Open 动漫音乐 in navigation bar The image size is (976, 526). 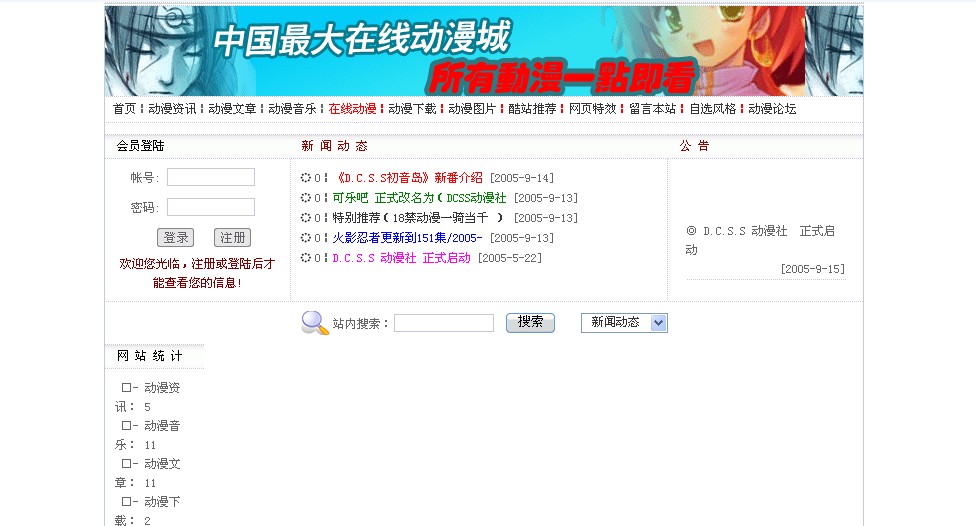click(x=293, y=109)
